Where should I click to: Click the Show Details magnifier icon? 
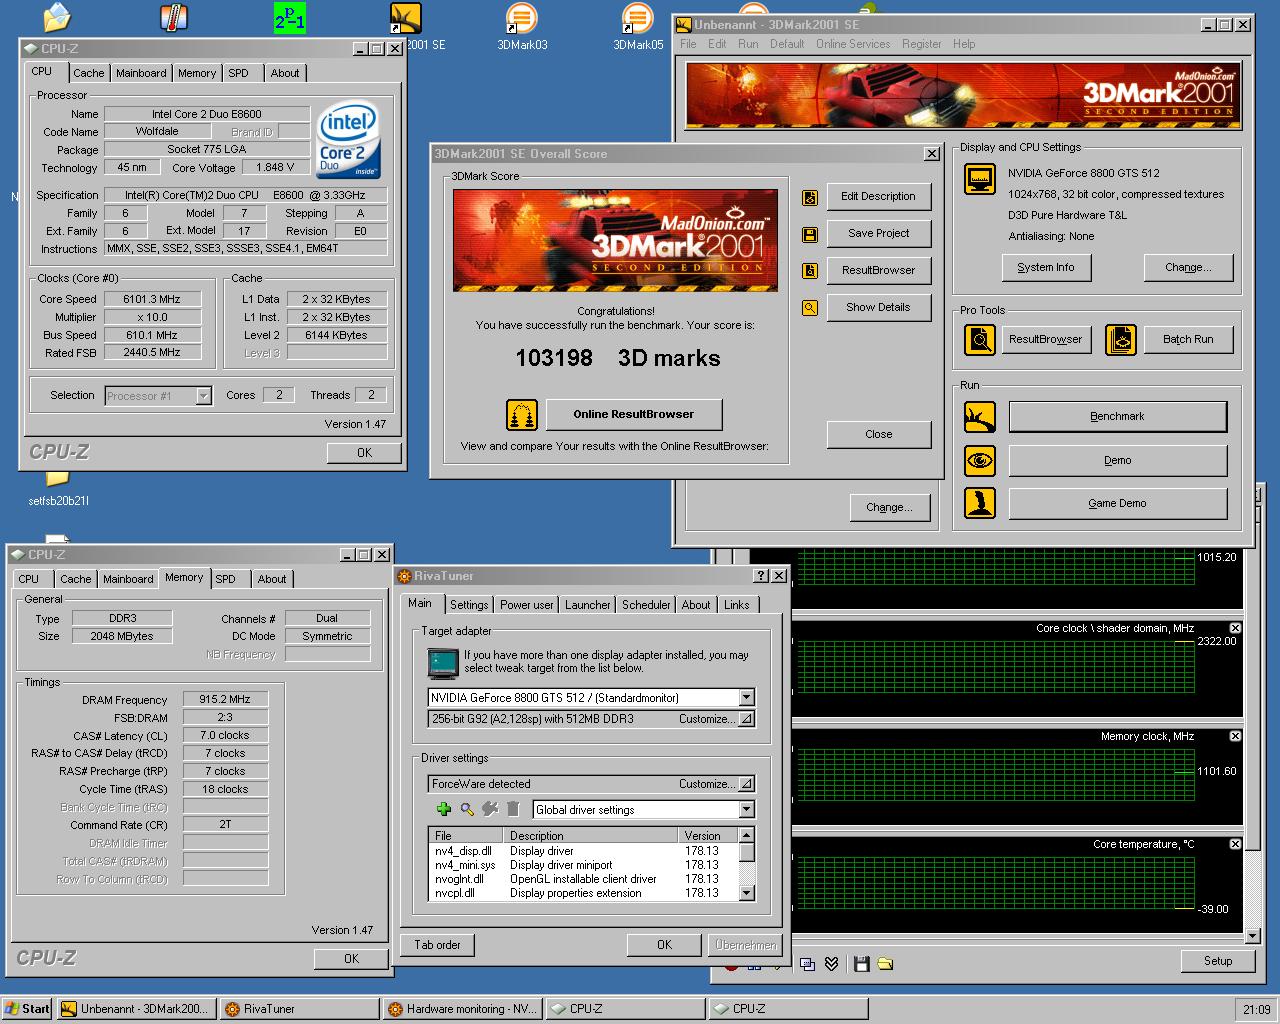click(810, 308)
